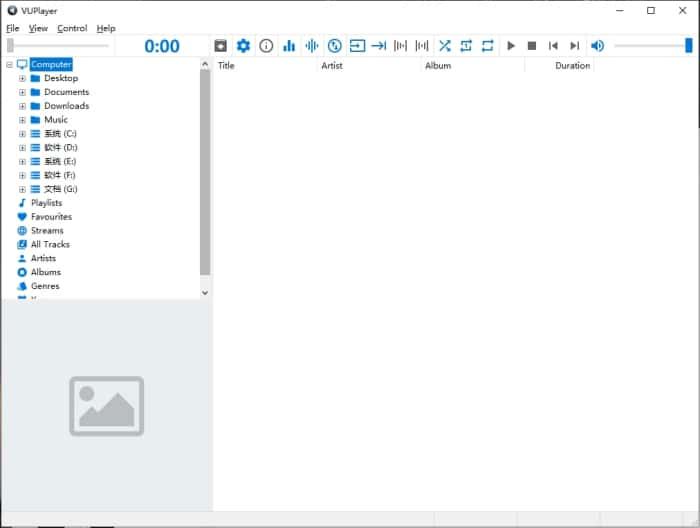This screenshot has width=700, height=528.
Task: Collapse the Computer tree node
Action: [x=9, y=65]
